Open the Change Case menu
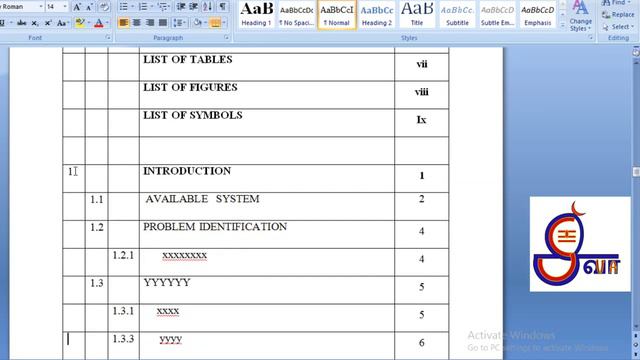640x360 pixels. (x=62, y=23)
